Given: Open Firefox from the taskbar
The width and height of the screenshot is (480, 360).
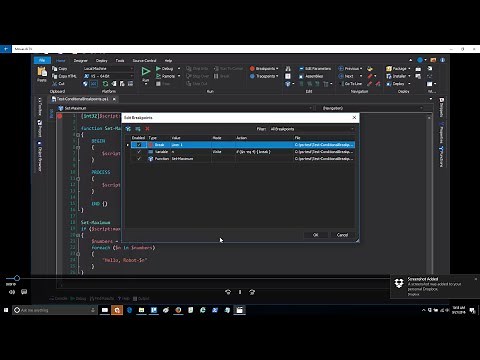Looking at the screenshot, I should tap(178, 310).
